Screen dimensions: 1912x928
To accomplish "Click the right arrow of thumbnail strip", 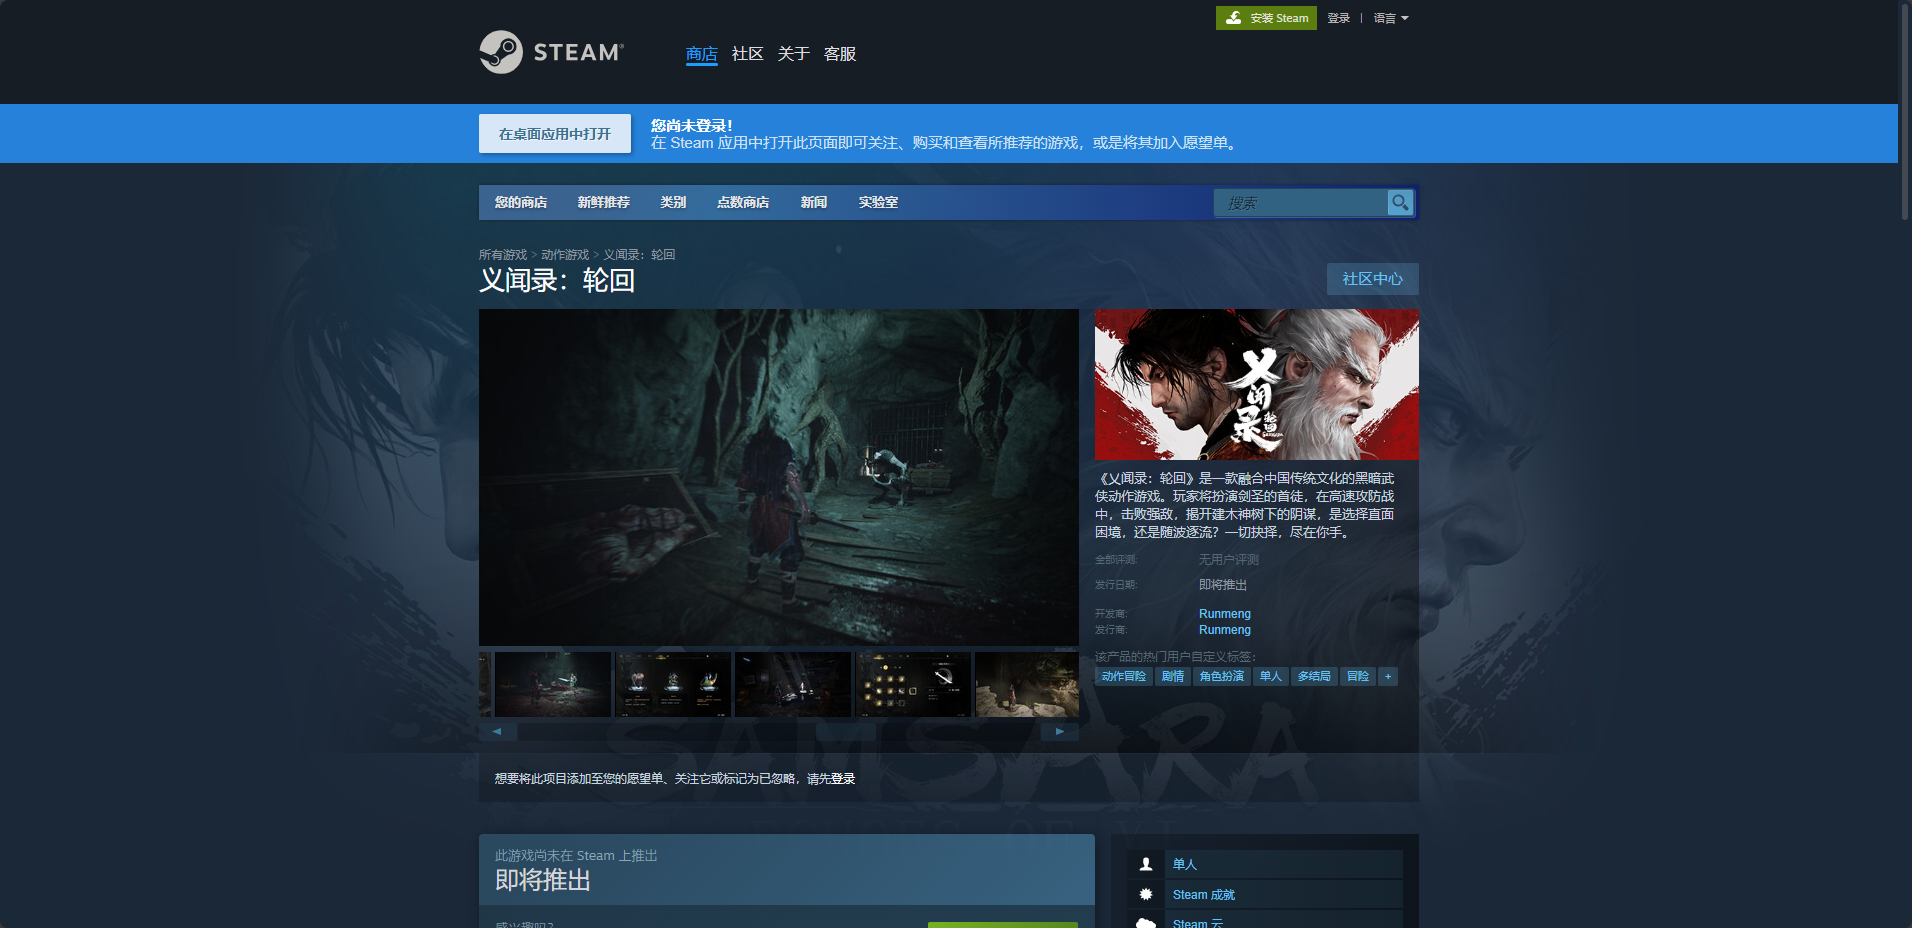I will point(1060,731).
